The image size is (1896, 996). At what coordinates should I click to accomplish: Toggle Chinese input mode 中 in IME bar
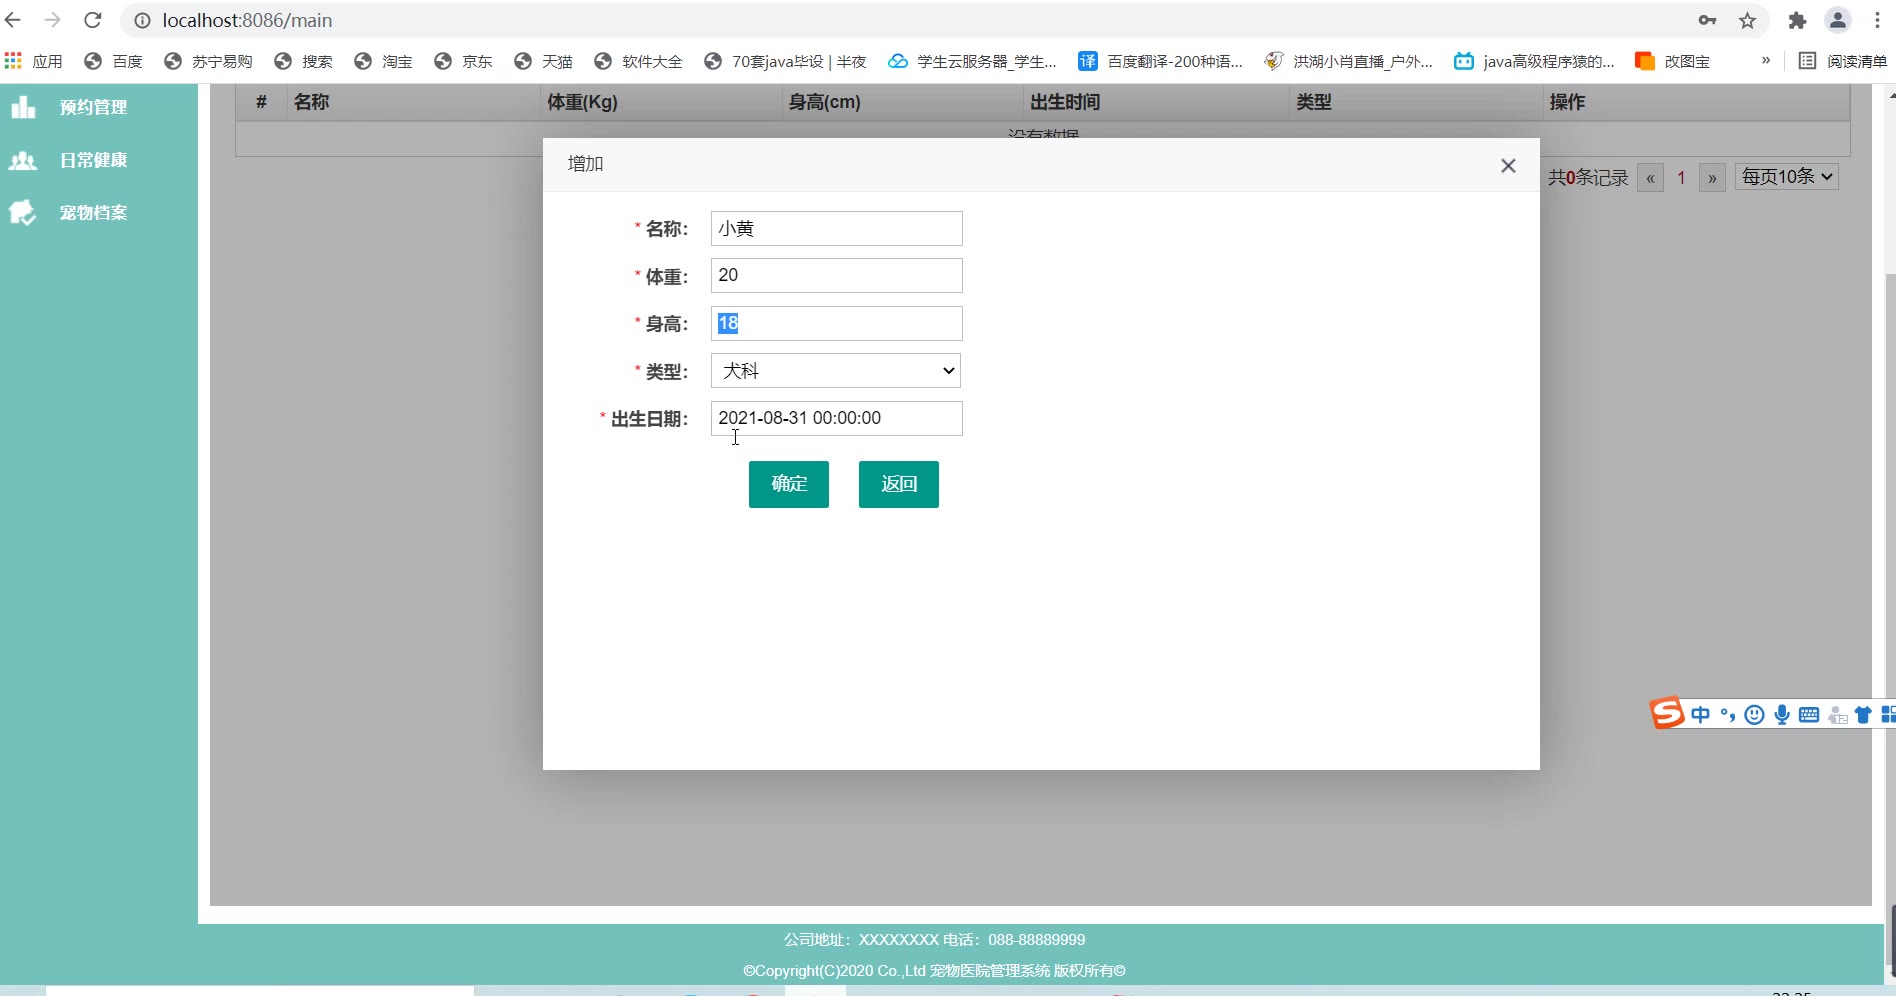tap(1701, 714)
